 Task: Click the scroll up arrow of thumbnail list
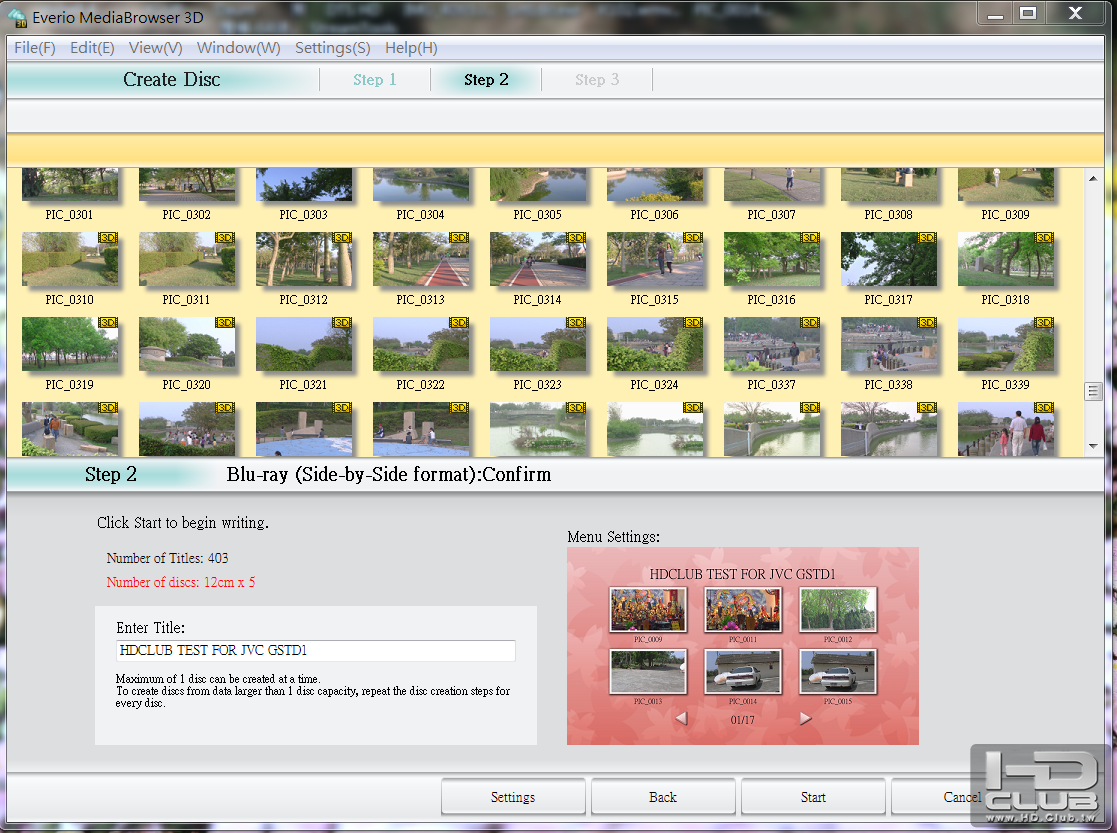(1093, 178)
